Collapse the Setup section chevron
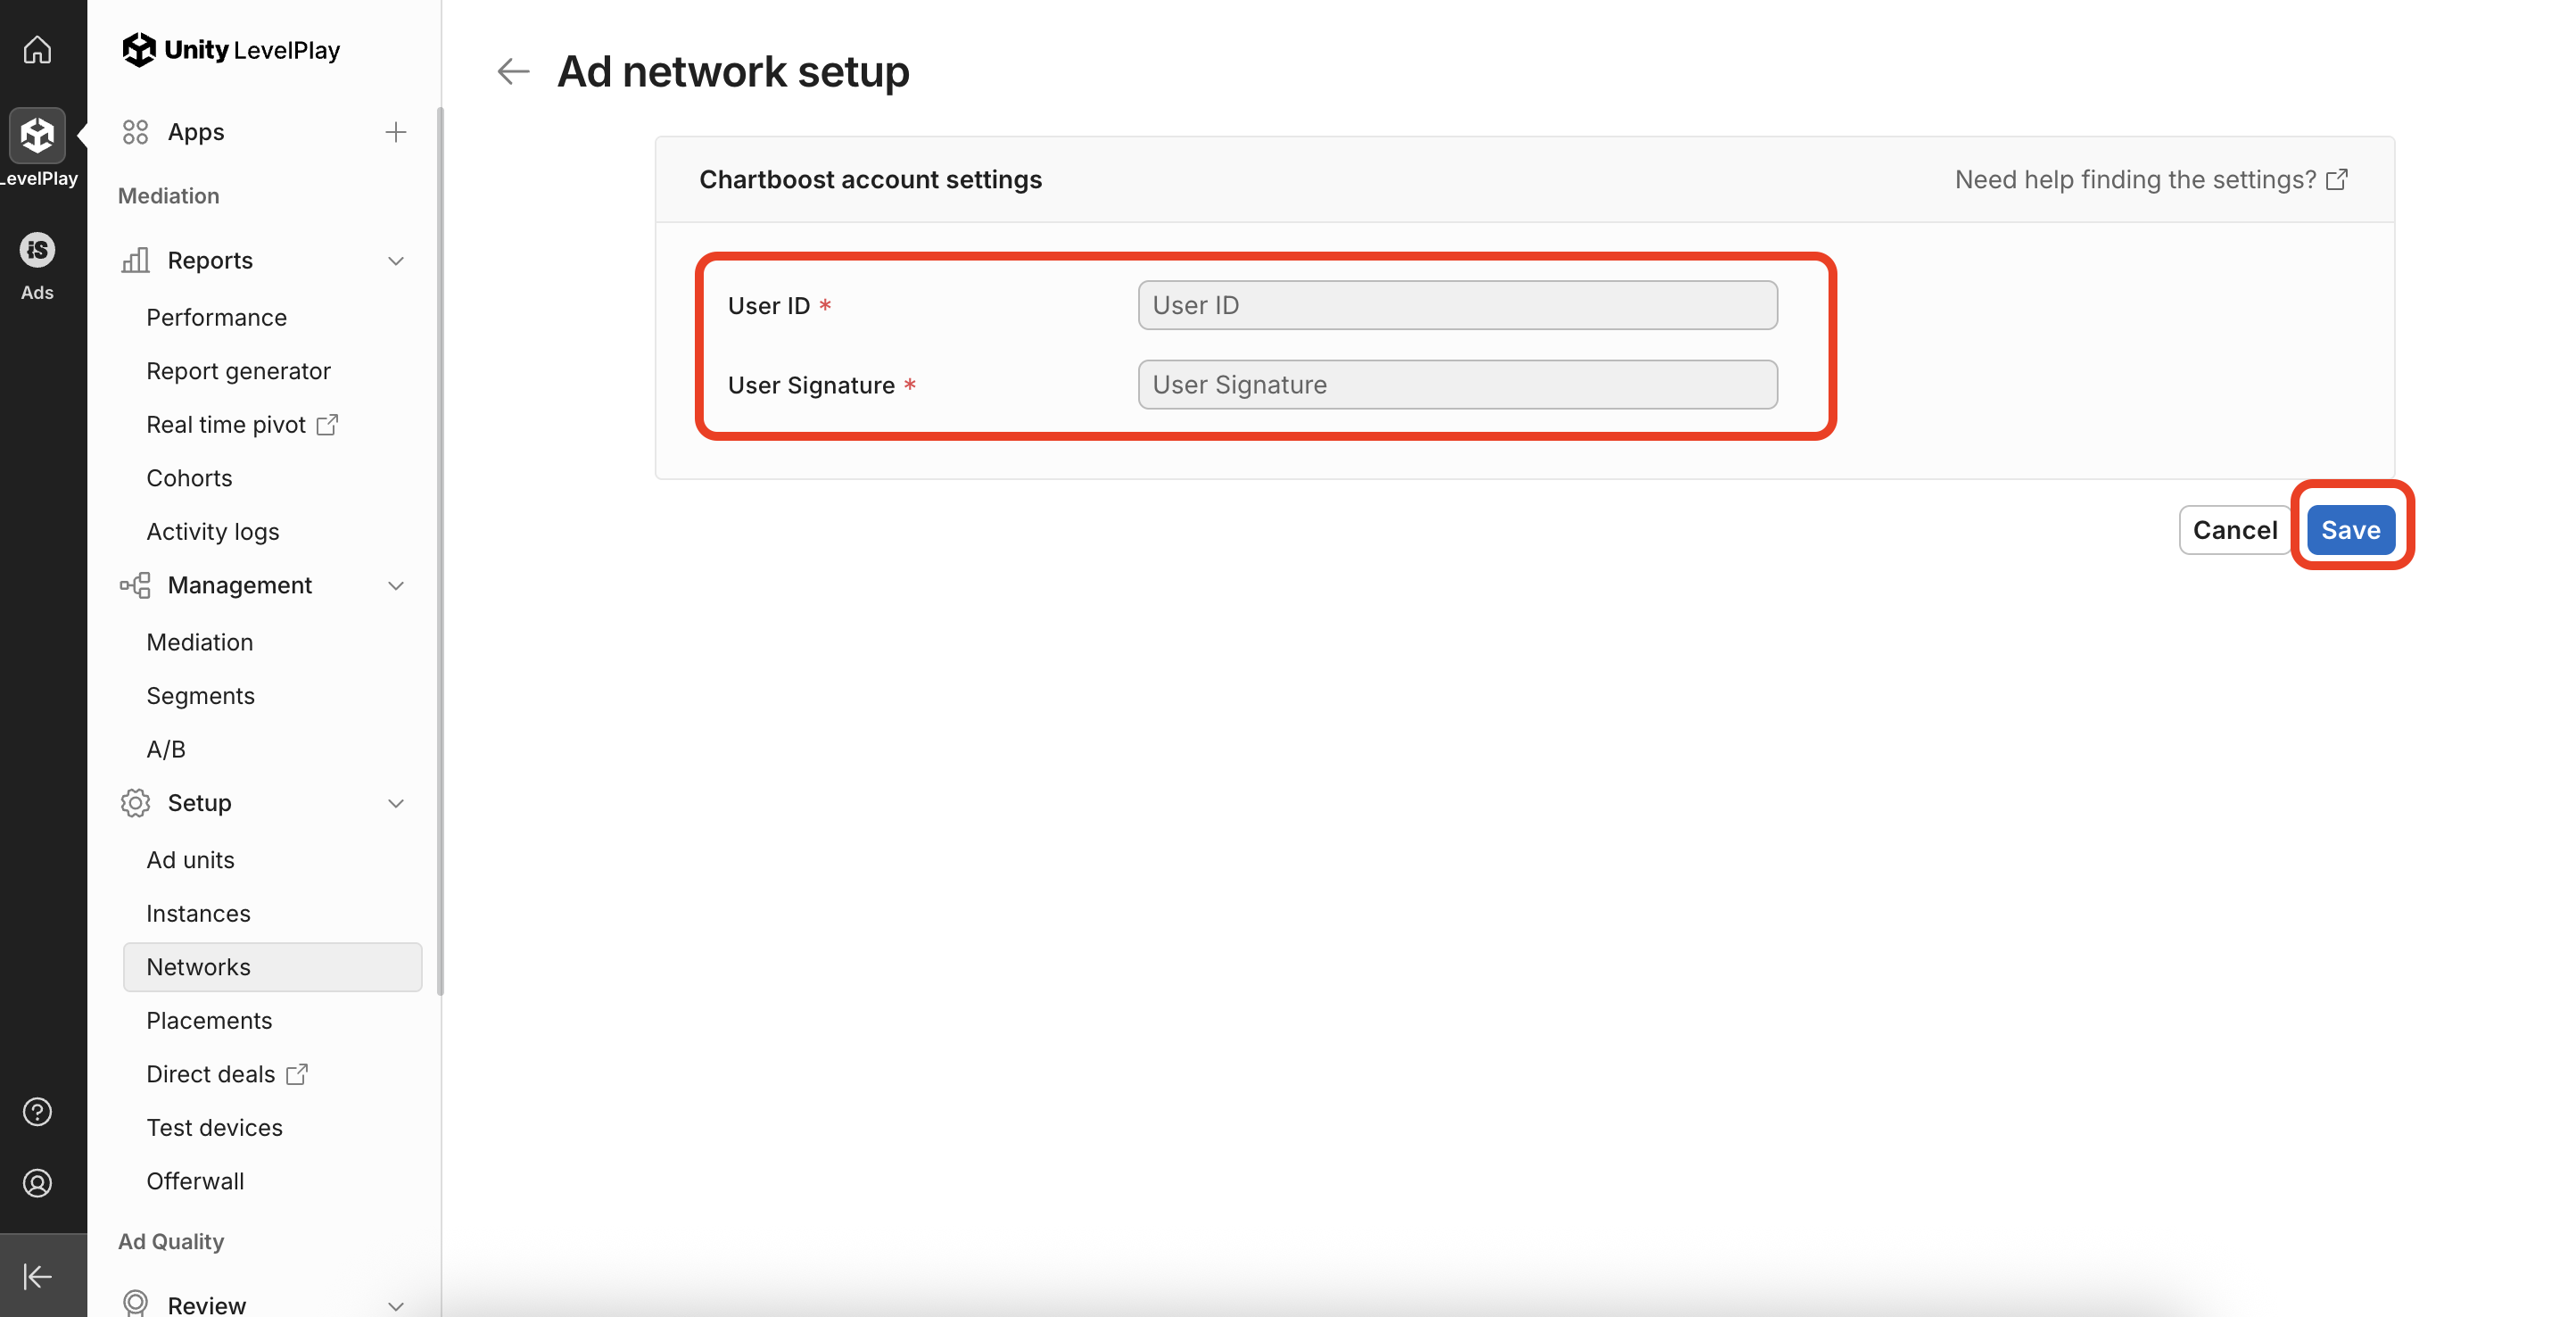 coord(396,804)
